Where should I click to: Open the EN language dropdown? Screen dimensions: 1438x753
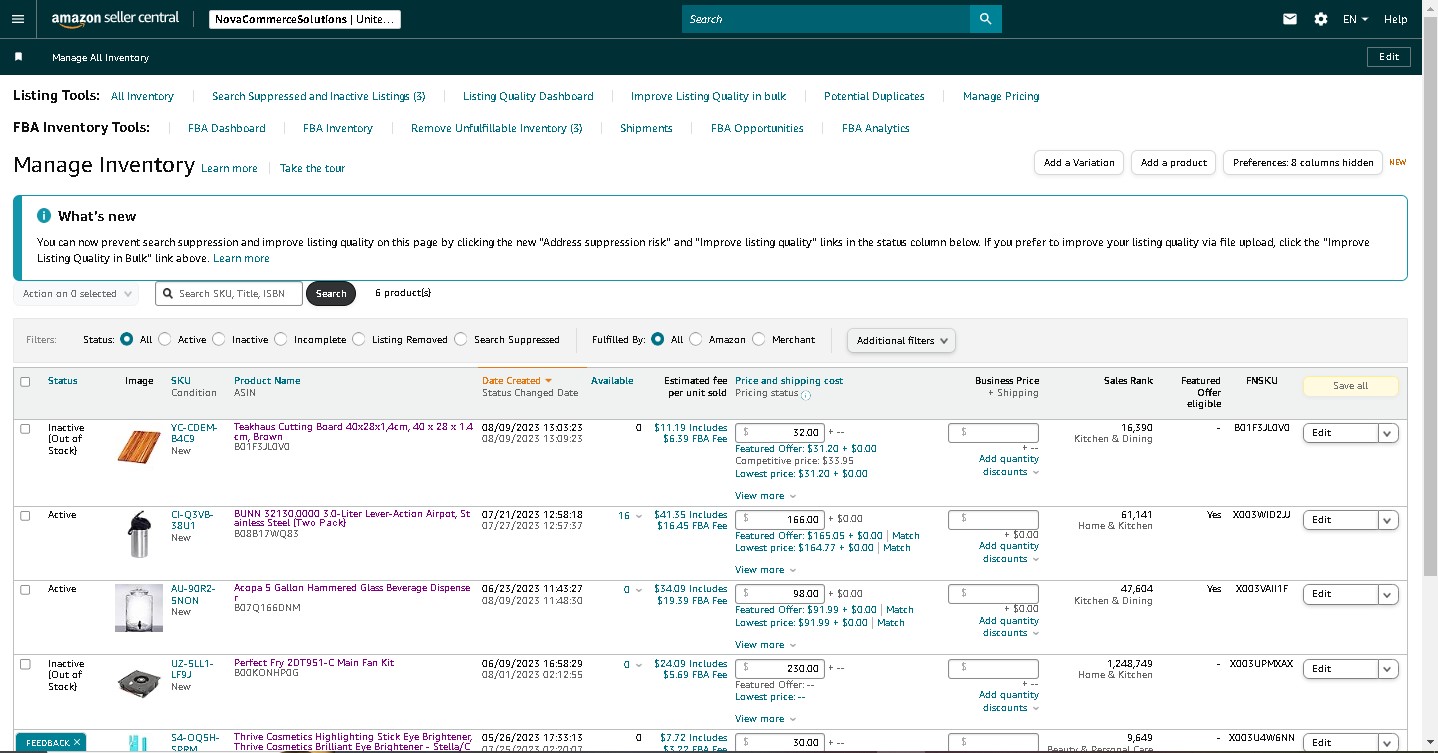1355,19
